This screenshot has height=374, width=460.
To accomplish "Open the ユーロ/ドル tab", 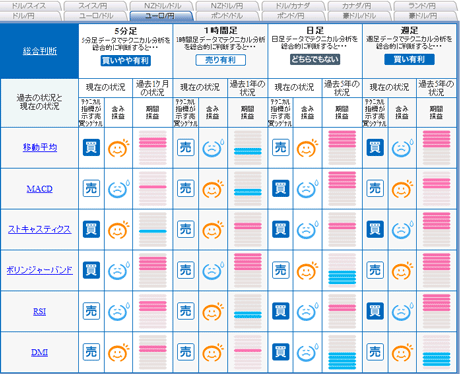I will [96, 16].
